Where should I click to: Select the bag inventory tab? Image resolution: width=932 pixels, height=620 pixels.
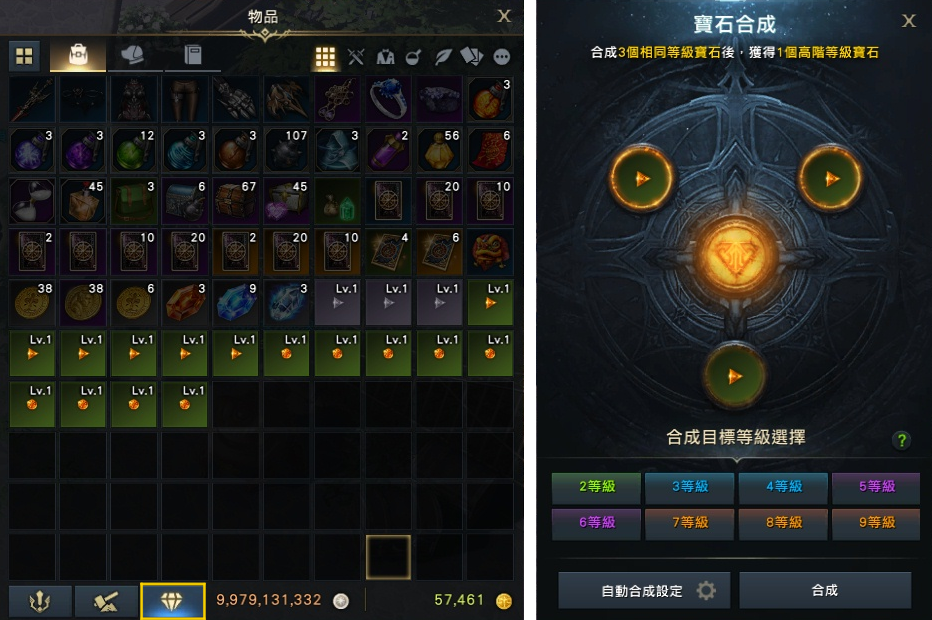pos(78,56)
